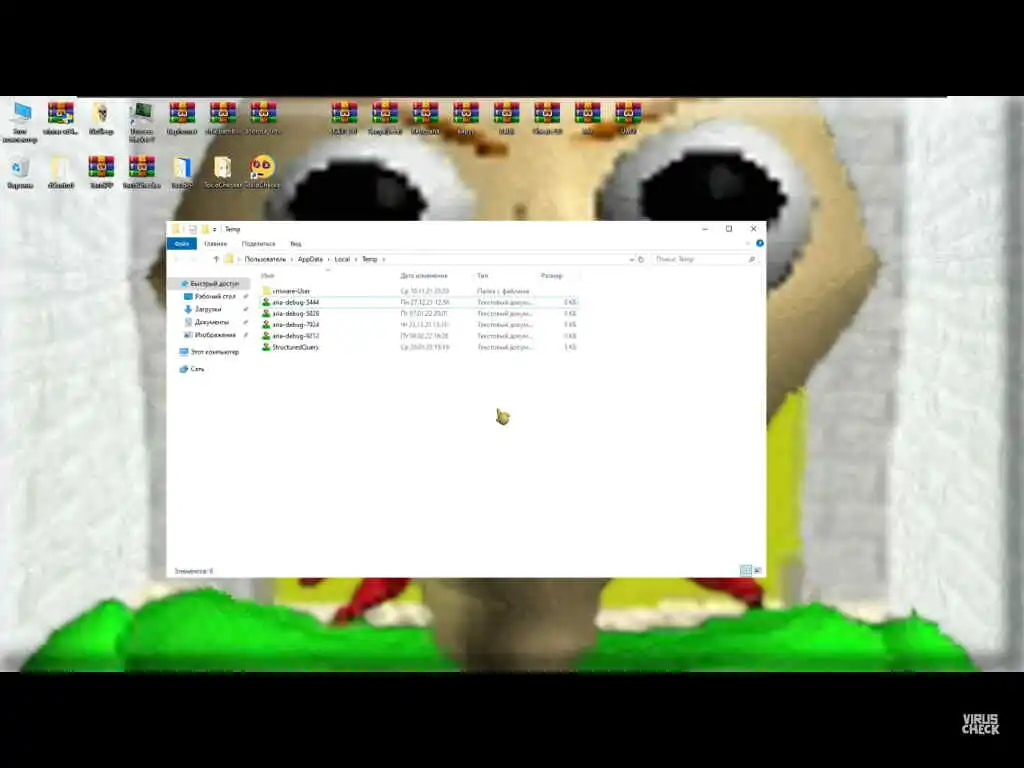The height and width of the screenshot is (768, 1024).
Task: Select Этот компьютер desktop icon
Action: (20, 121)
